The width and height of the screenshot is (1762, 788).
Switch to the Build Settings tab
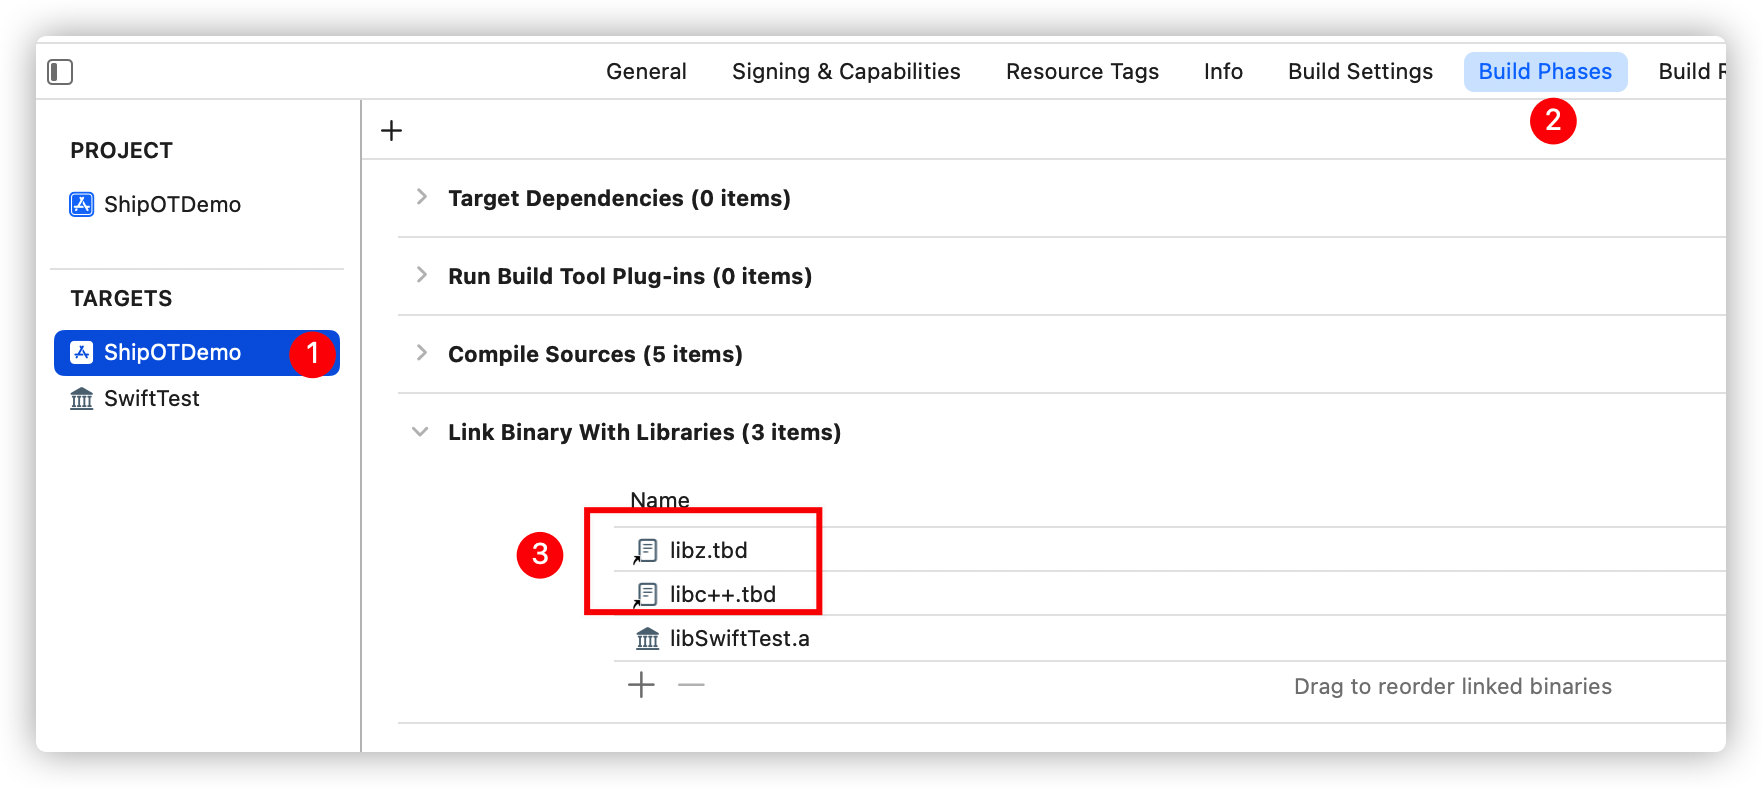coord(1360,72)
